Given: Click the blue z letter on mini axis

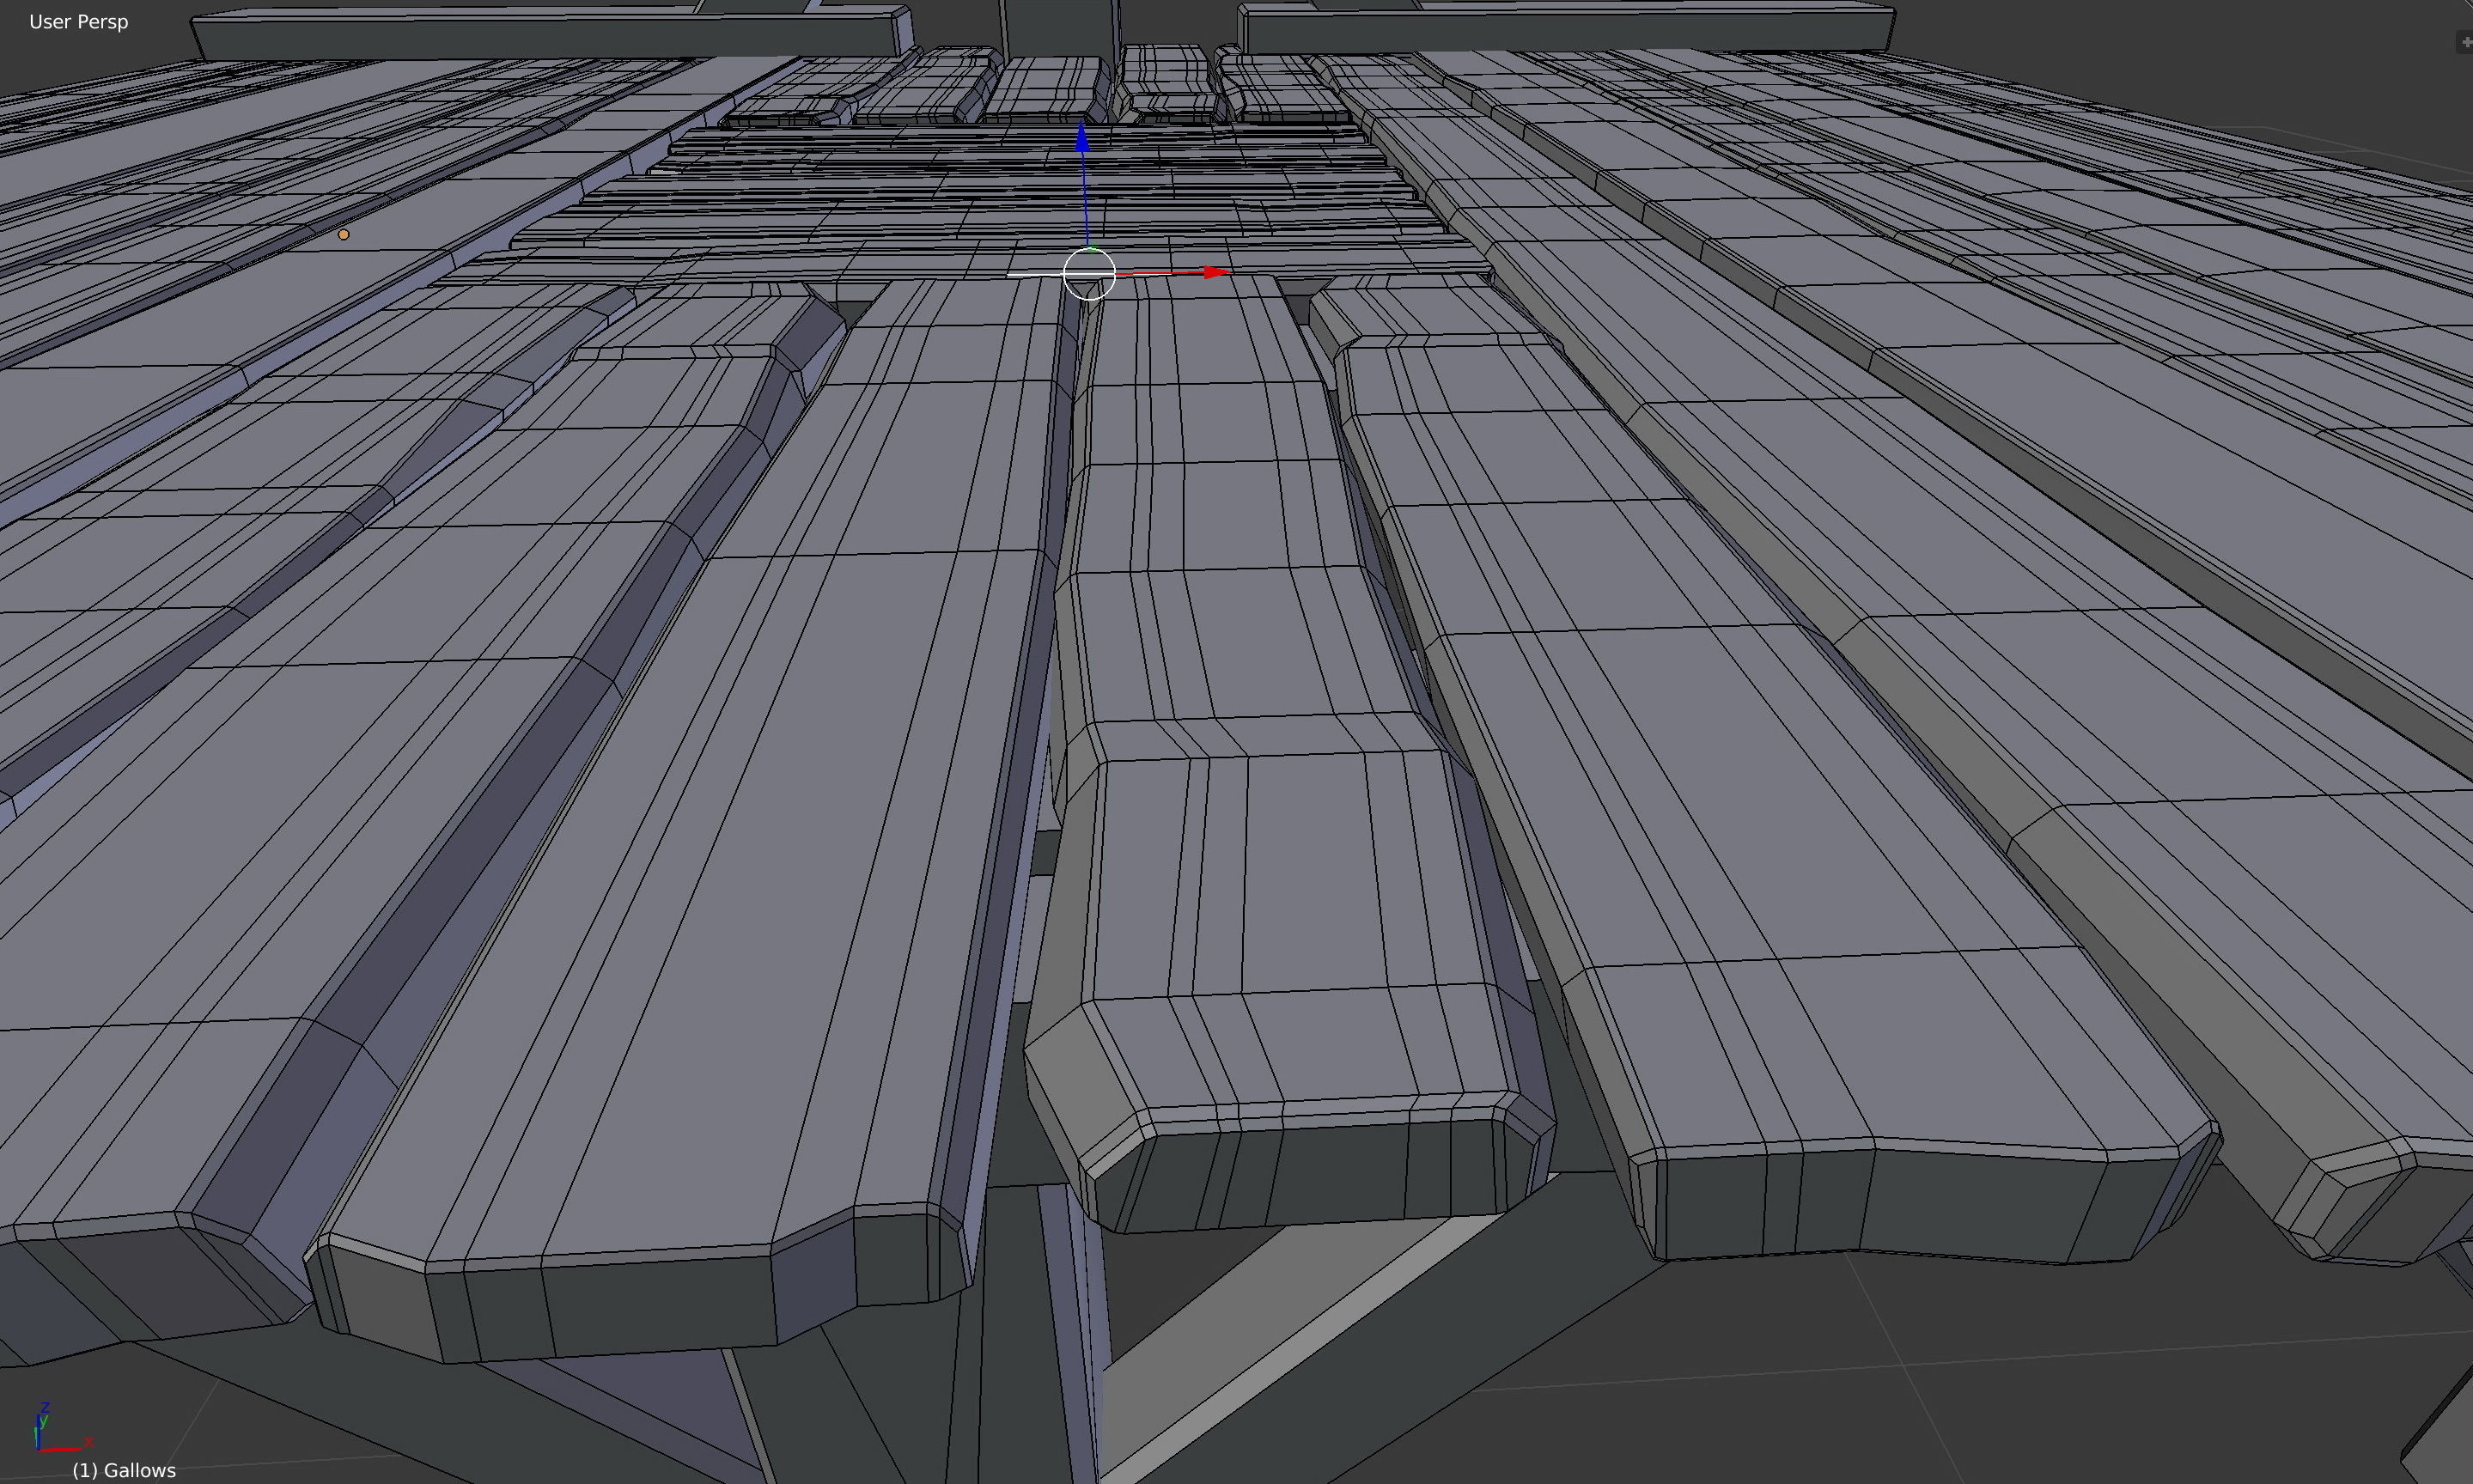Looking at the screenshot, I should point(45,1407).
